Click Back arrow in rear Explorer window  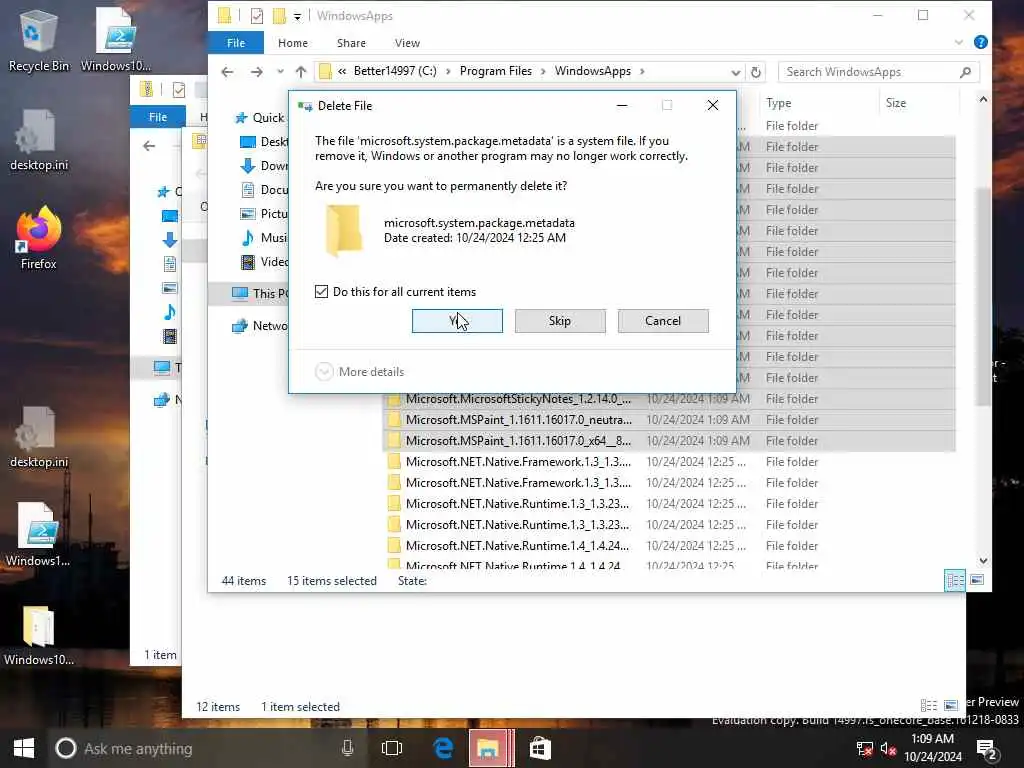pos(149,146)
